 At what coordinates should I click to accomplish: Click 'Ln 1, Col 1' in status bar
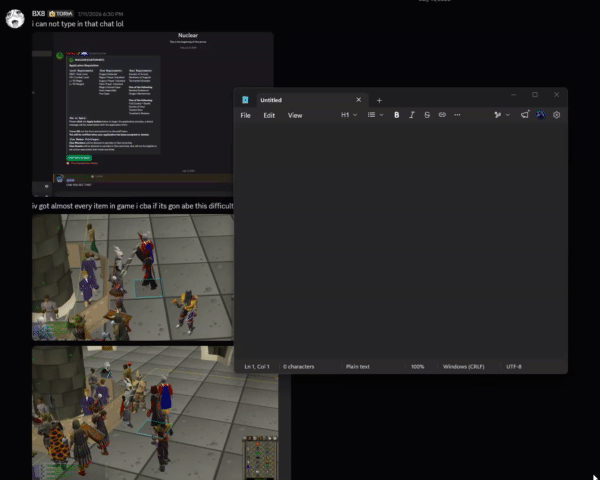(257, 367)
